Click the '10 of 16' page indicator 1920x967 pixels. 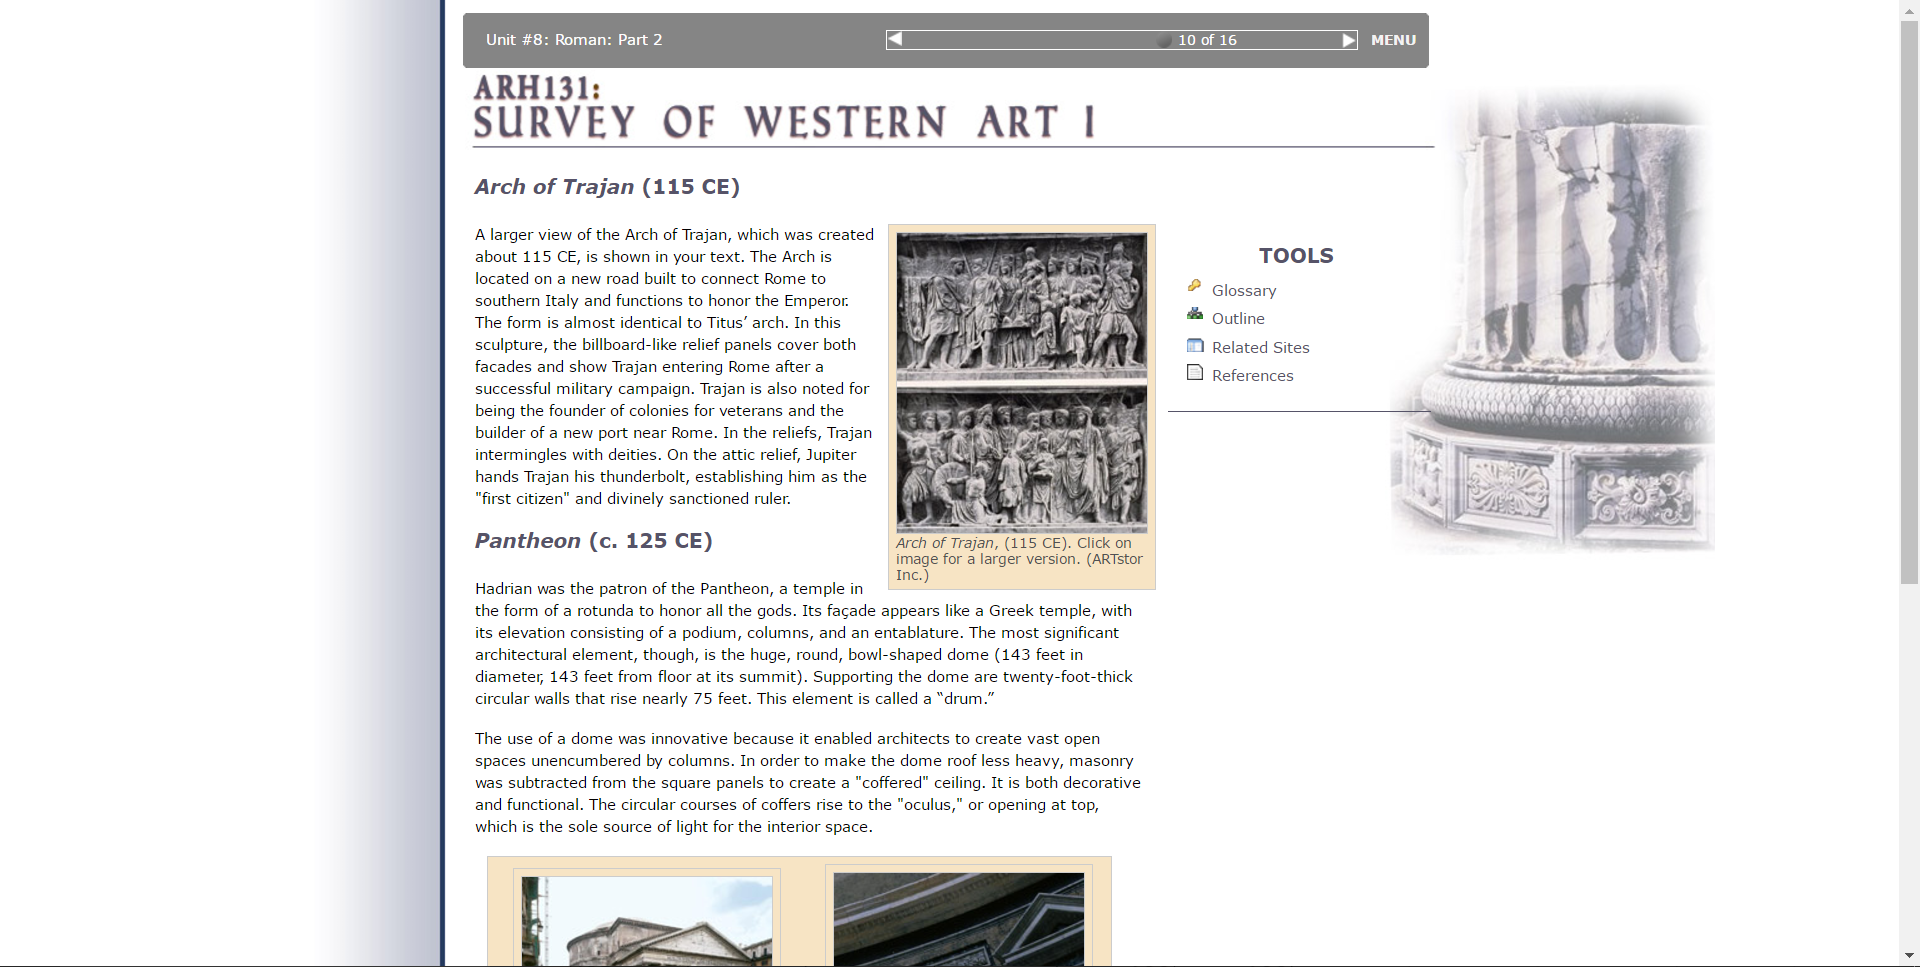click(1207, 40)
